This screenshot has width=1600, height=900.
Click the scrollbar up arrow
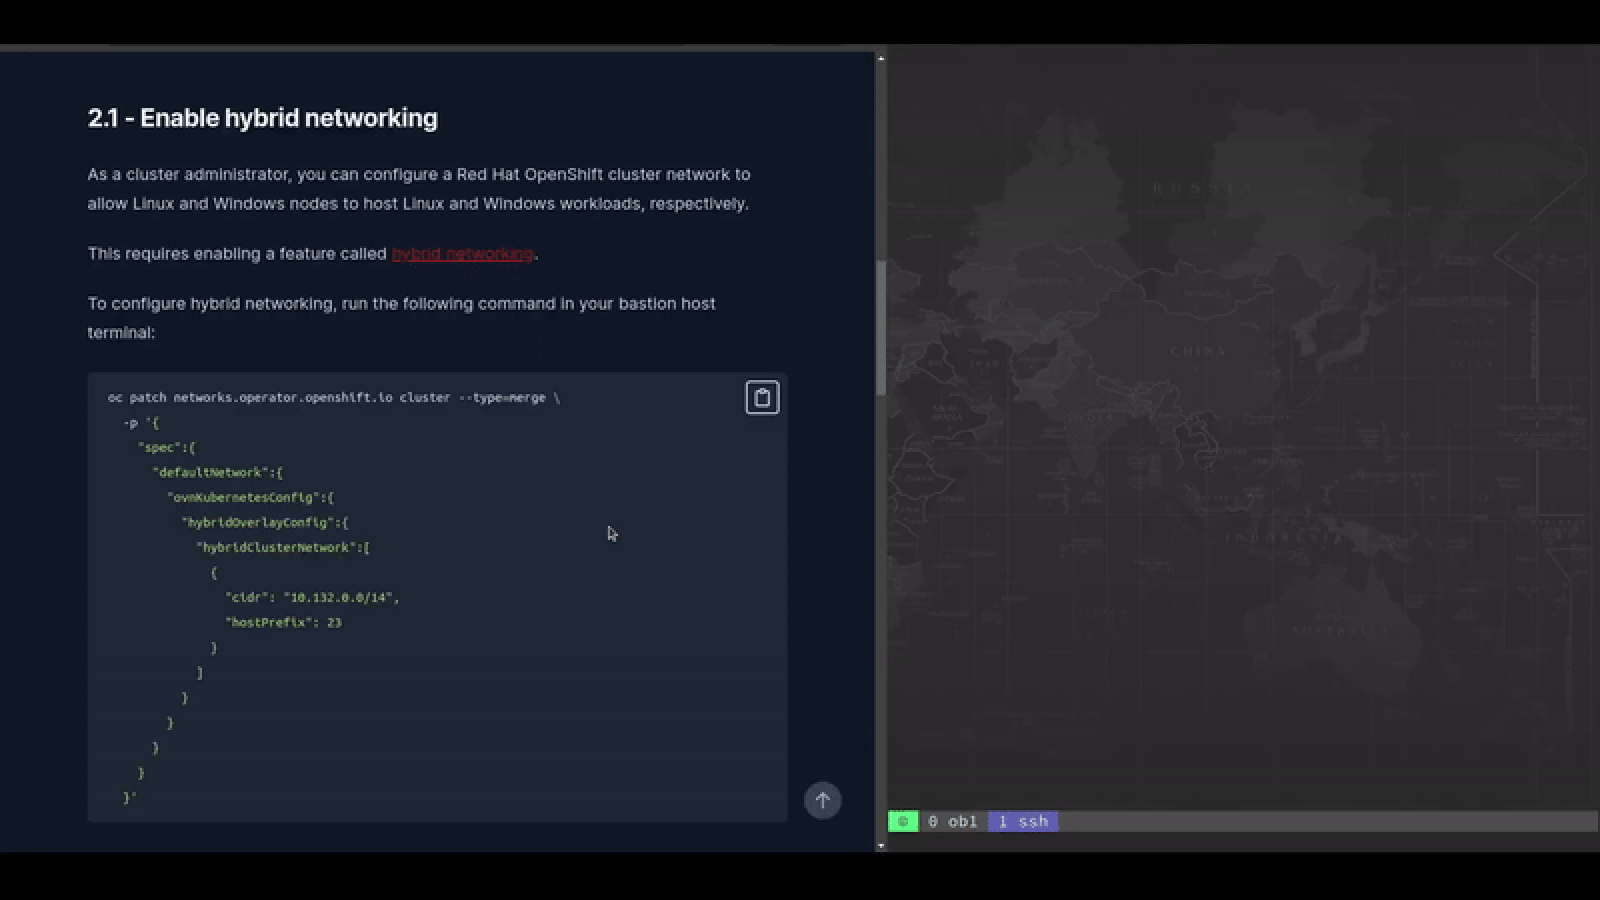[881, 58]
